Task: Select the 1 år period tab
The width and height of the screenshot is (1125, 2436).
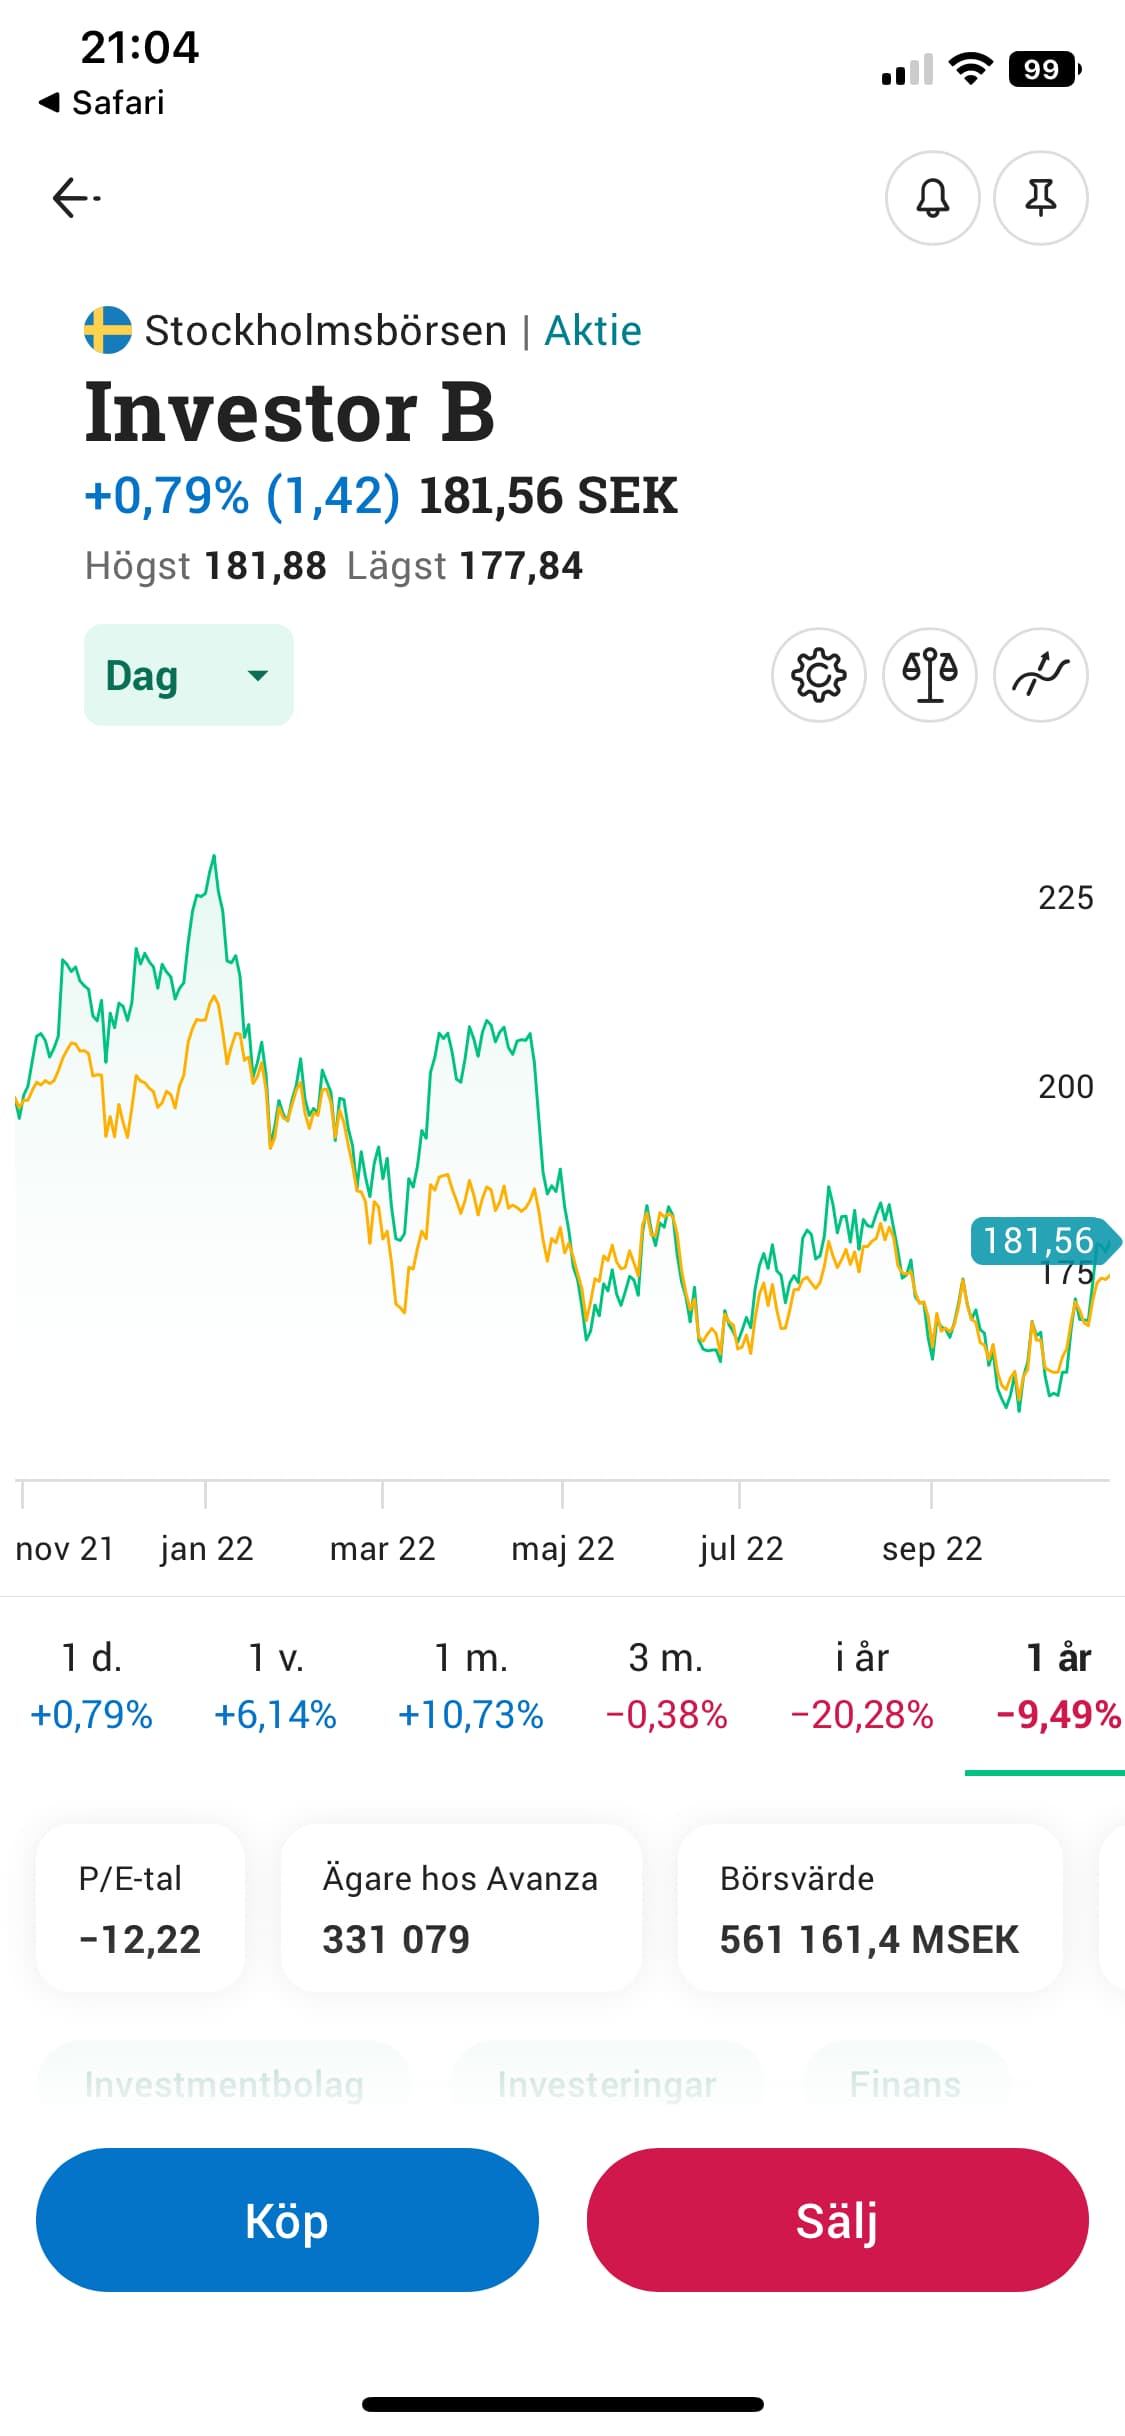Action: point(1058,1686)
